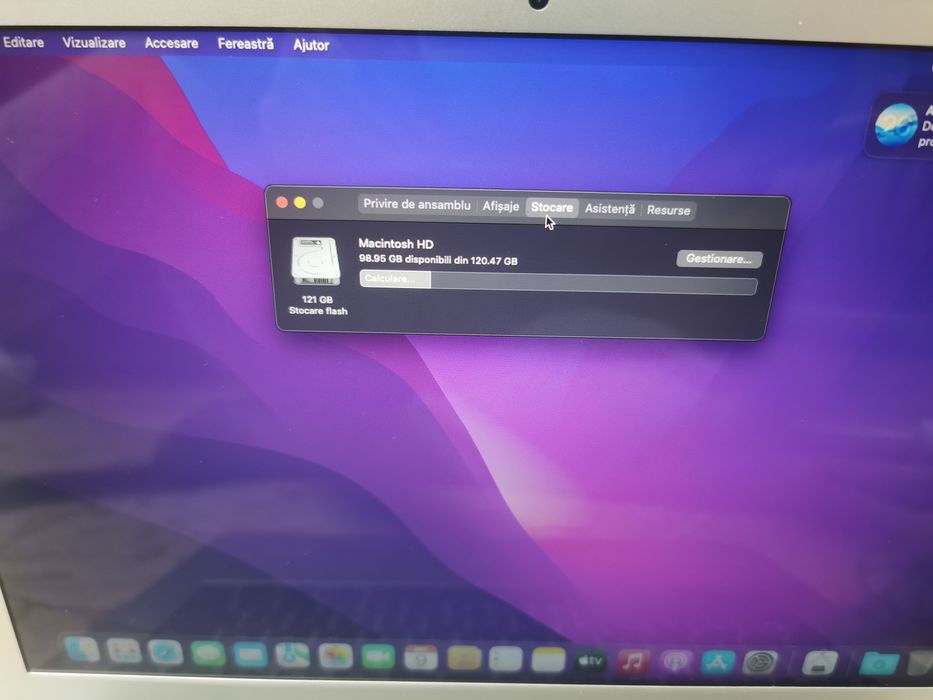Open Reminders app in the Dock
Image resolution: width=933 pixels, height=700 pixels.
[505, 660]
